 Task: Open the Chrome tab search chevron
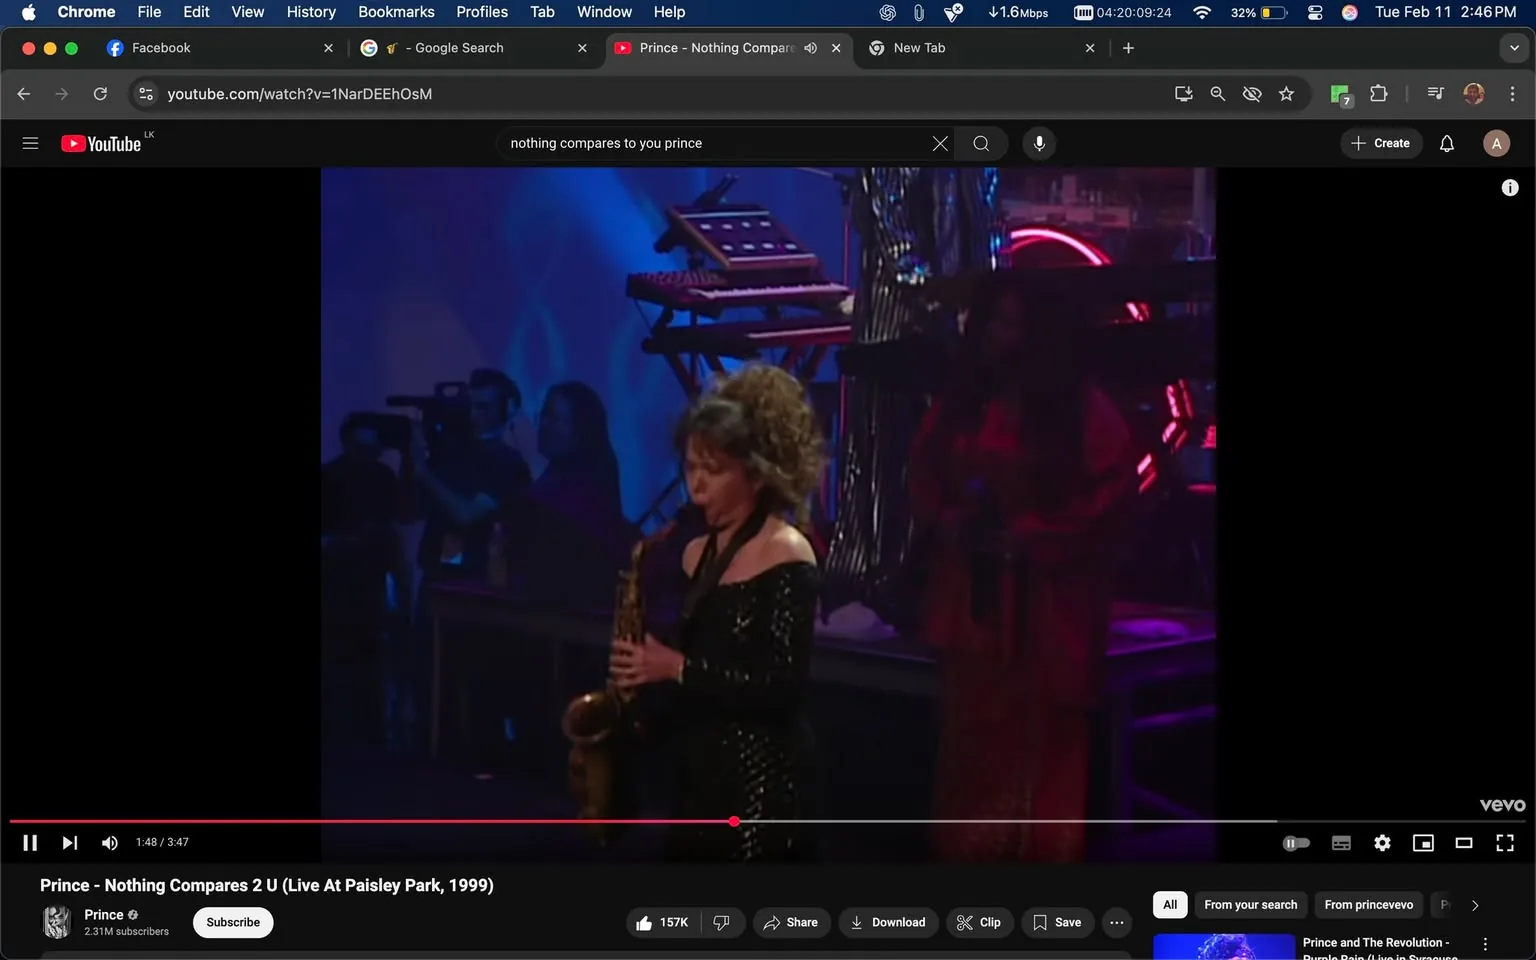1513,47
